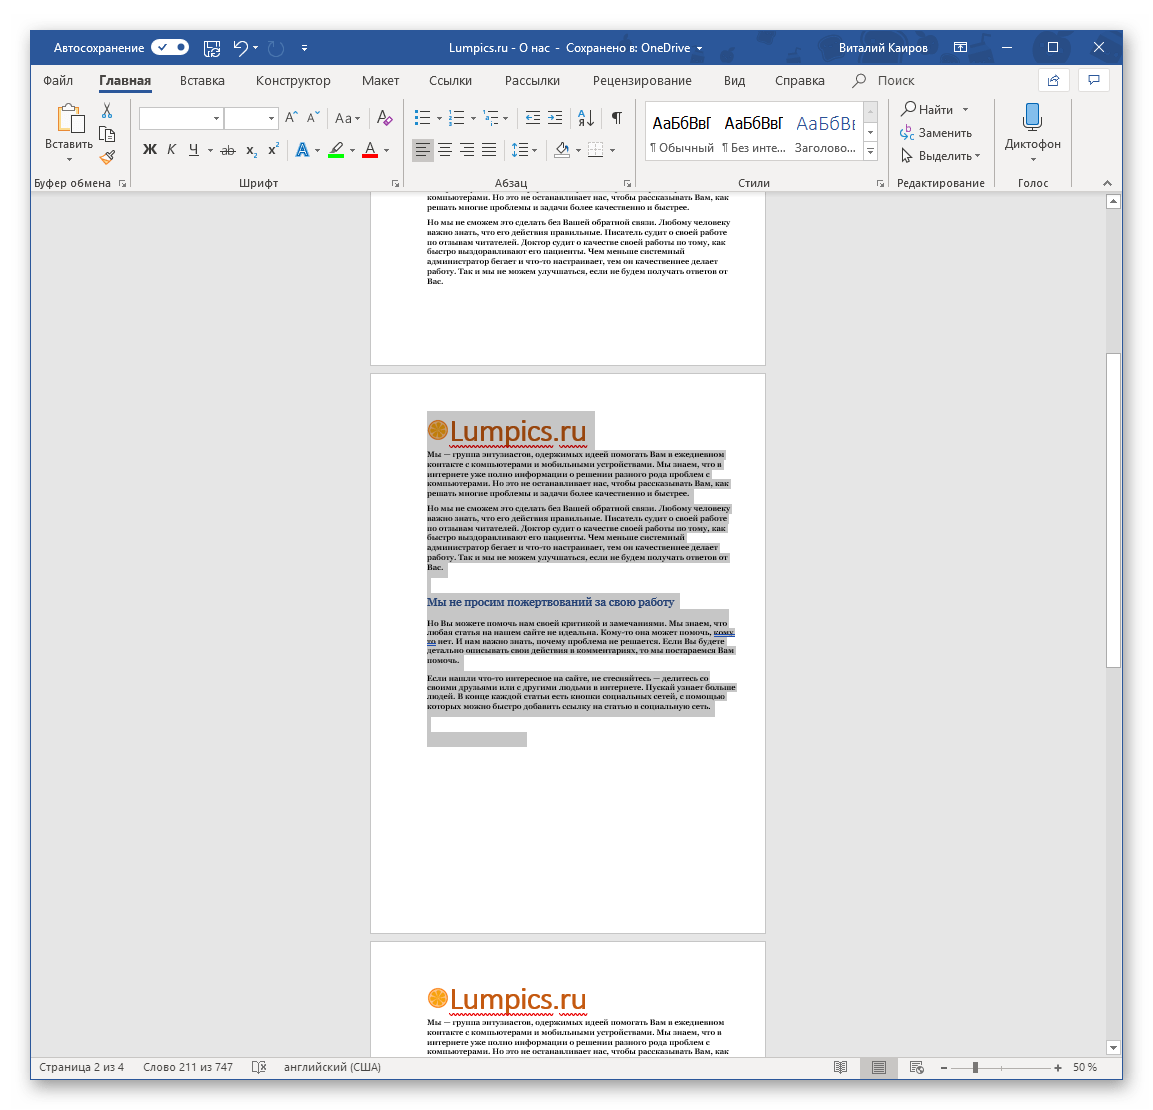Click the Cut scissors icon
Screen dimensions: 1153x1110
coord(107,111)
